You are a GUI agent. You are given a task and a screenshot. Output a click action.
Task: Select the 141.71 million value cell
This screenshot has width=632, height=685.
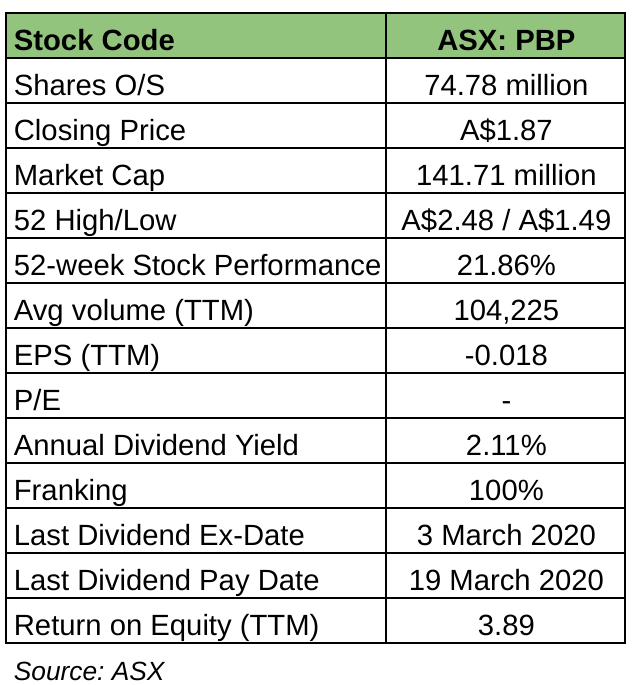coord(505,175)
